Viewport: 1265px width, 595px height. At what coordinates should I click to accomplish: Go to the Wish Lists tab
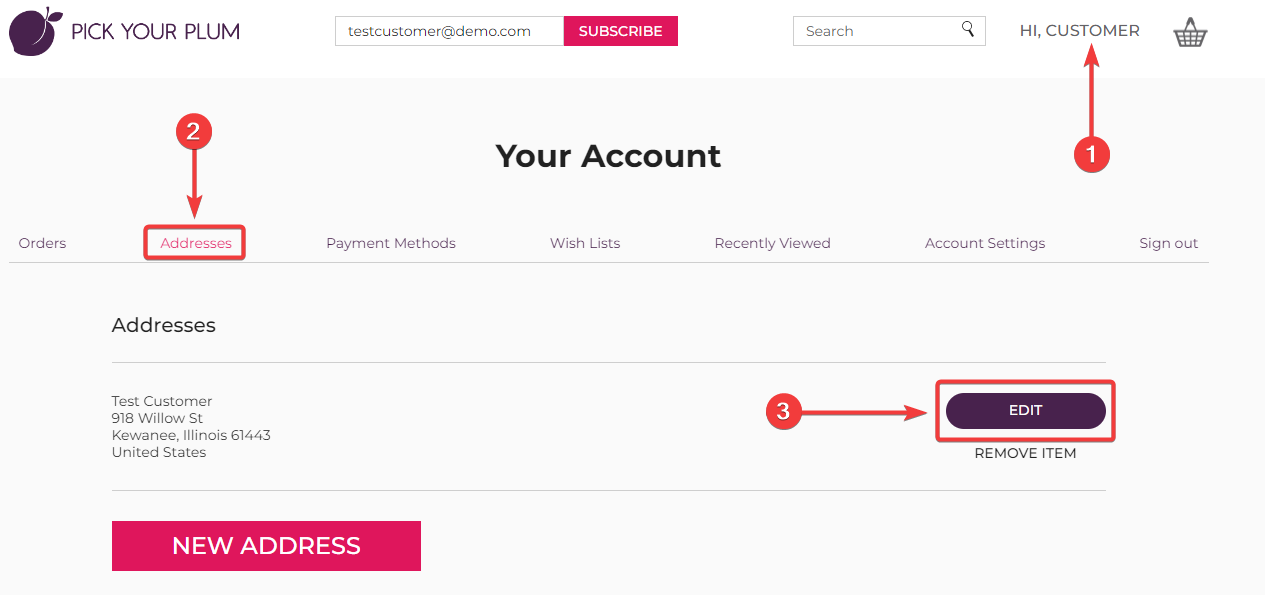coord(585,243)
